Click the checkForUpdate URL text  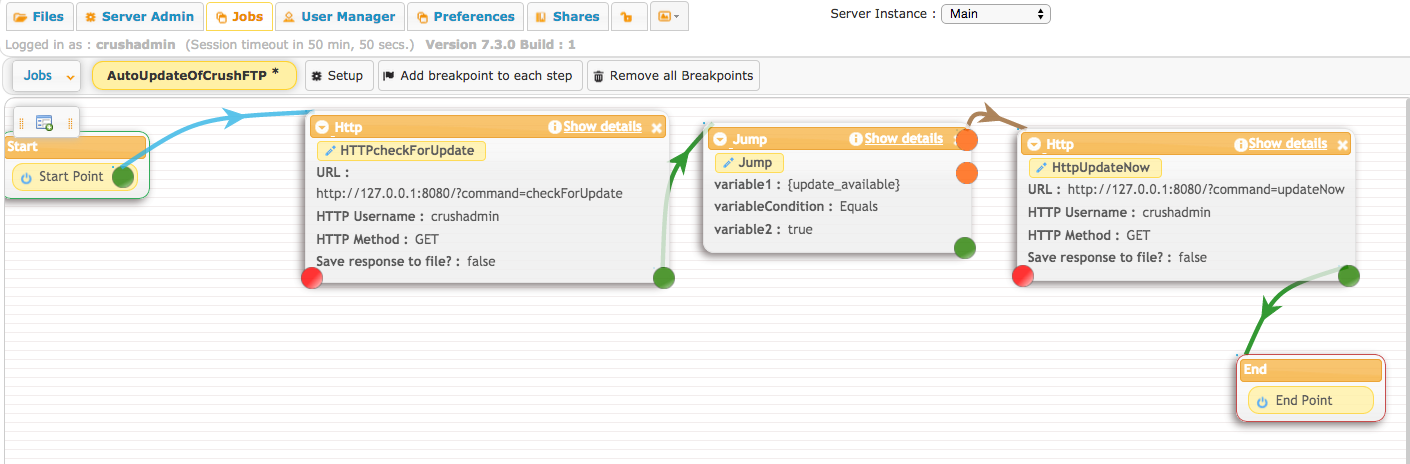[x=469, y=193]
